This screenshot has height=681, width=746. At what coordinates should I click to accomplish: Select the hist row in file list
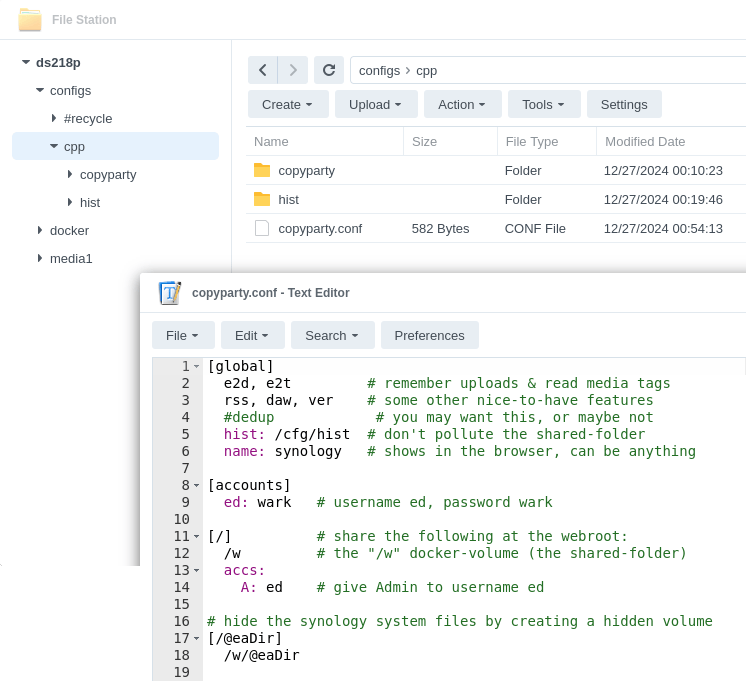(x=496, y=199)
